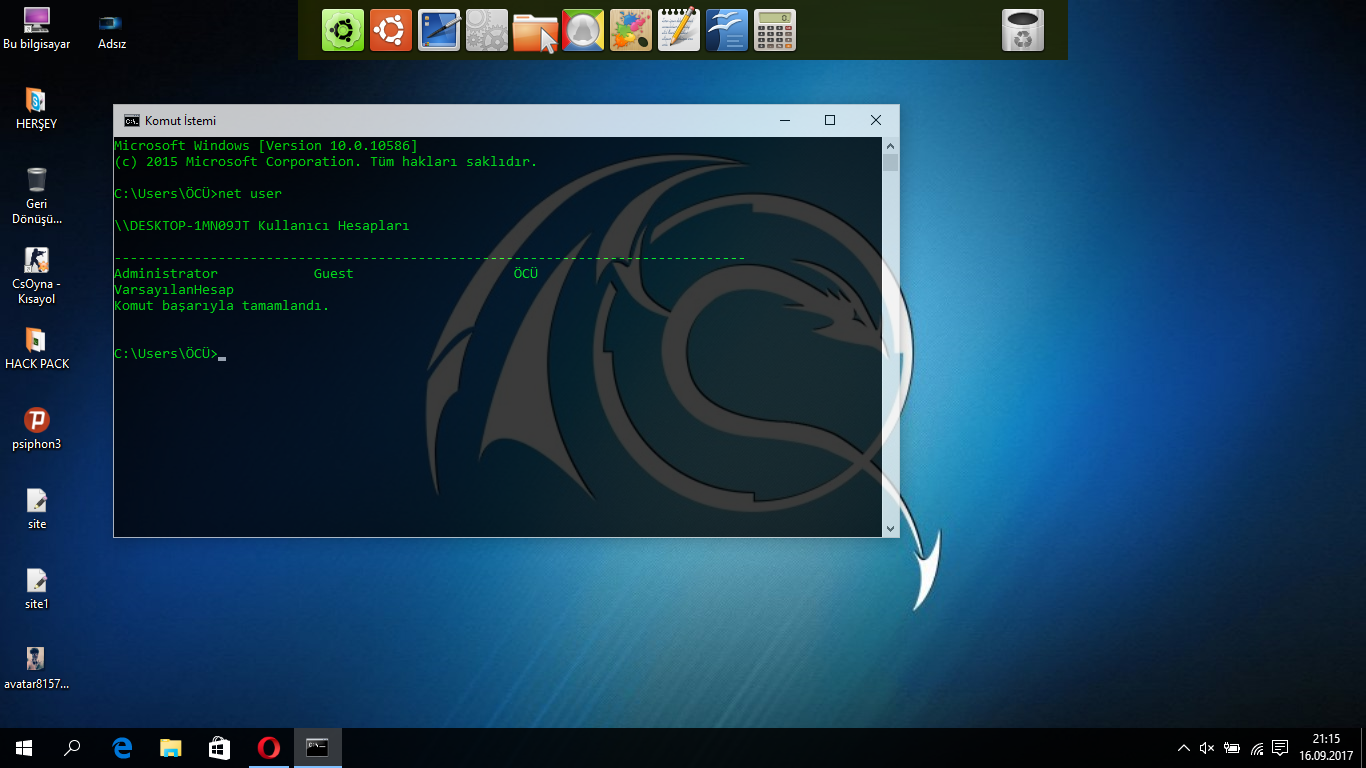1366x768 pixels.
Task: Select the site file desktop icon
Action: coord(37,509)
